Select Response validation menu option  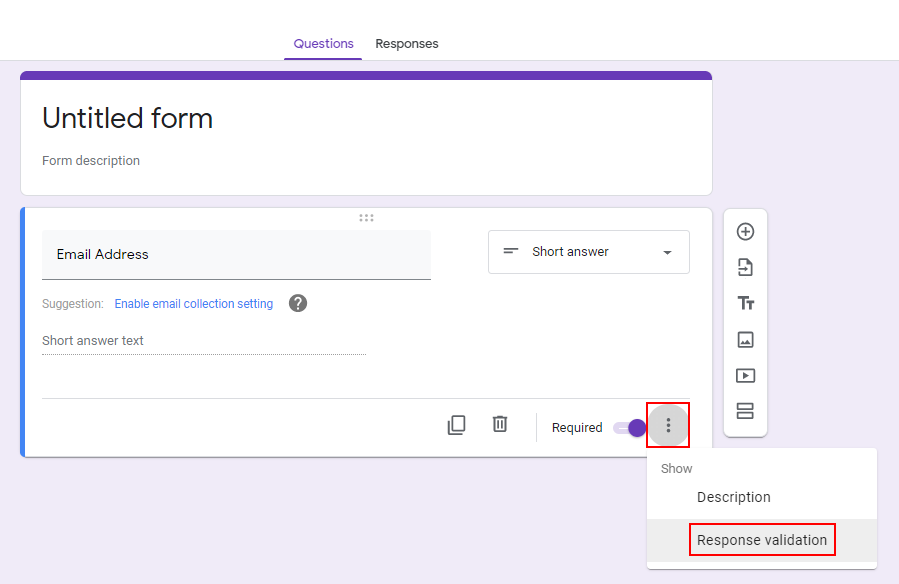(x=762, y=540)
